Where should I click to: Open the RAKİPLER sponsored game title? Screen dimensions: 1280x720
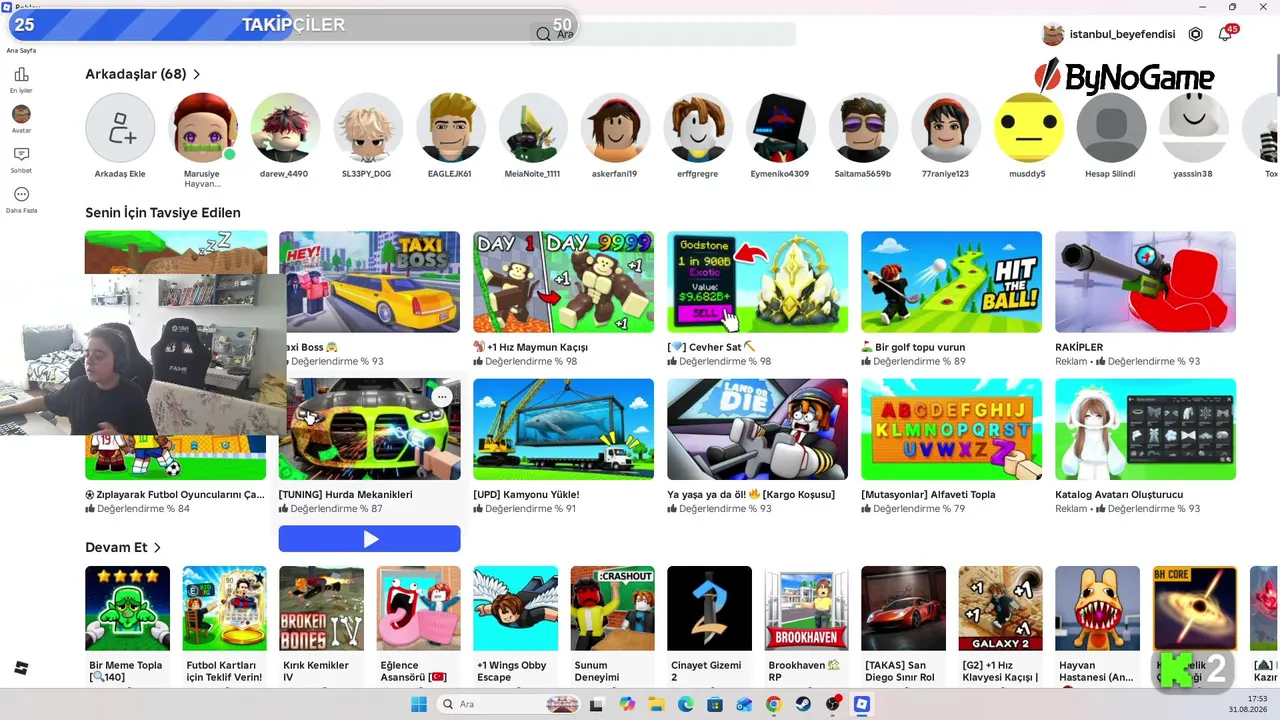[1079, 347]
